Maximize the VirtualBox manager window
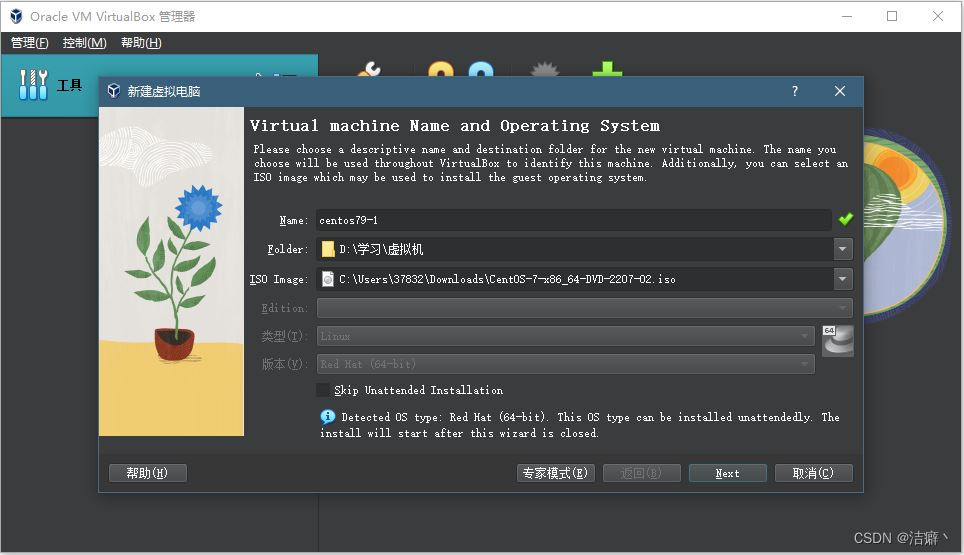964x555 pixels. (x=892, y=17)
